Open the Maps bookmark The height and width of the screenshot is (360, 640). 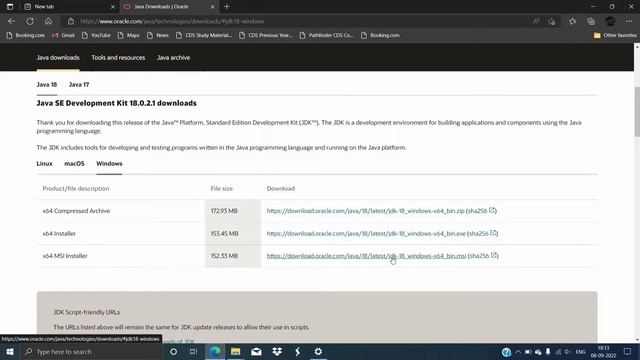(x=129, y=36)
